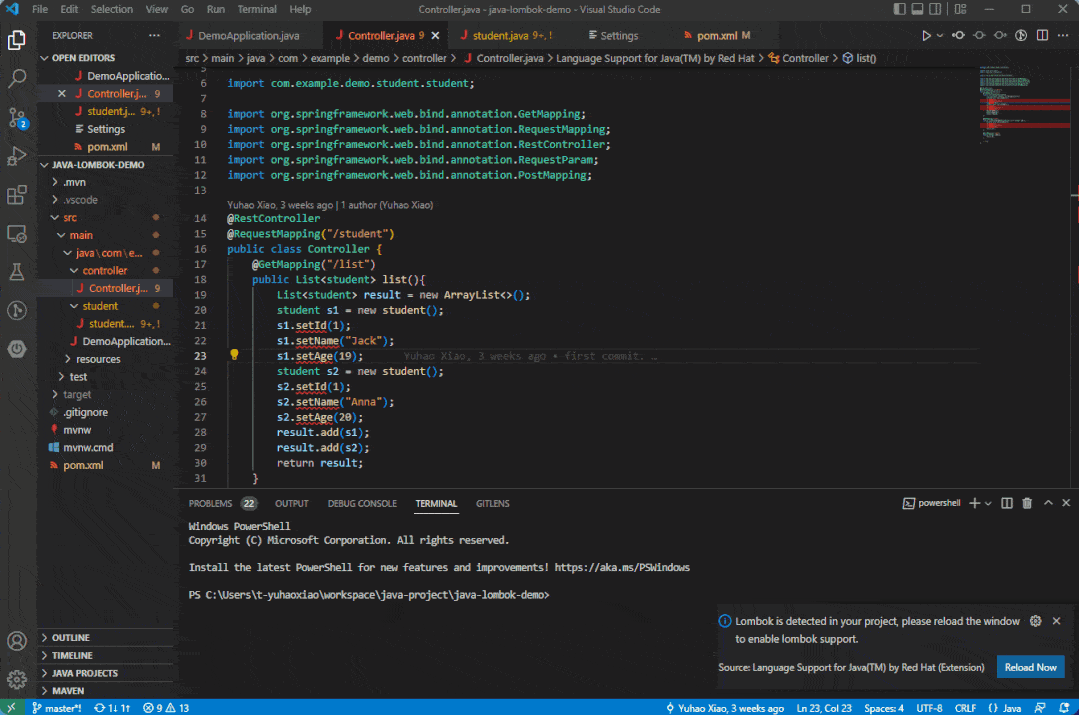Switch to the PROBLEMS panel tab

coord(210,503)
